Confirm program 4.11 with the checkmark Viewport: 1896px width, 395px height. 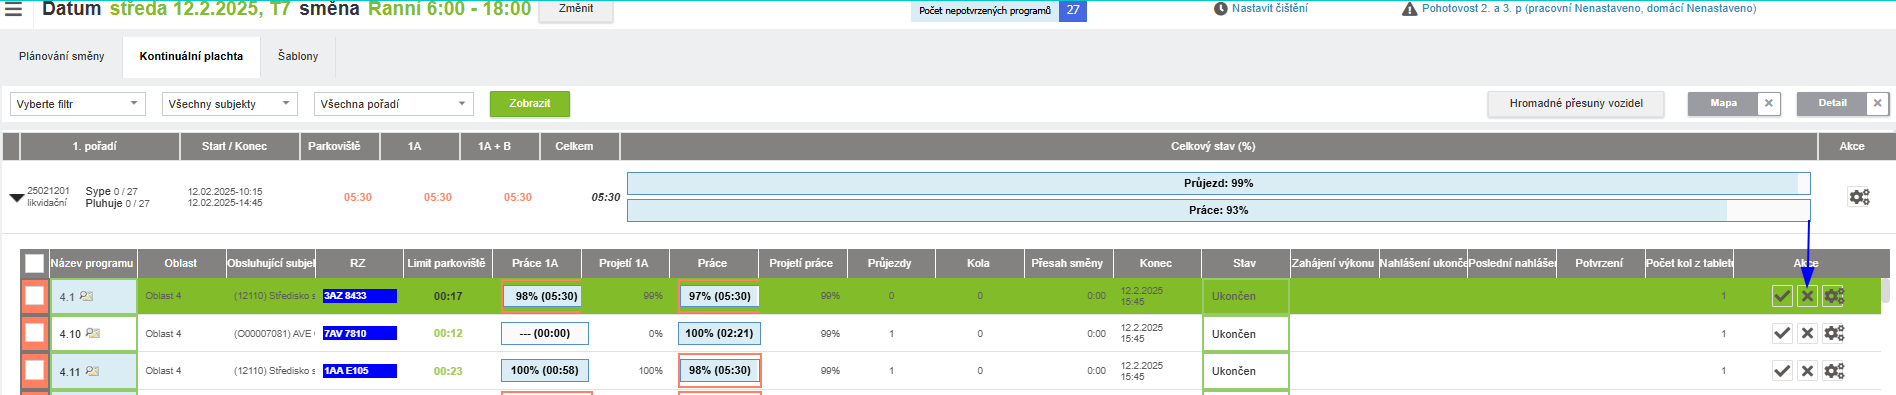[x=1782, y=371]
